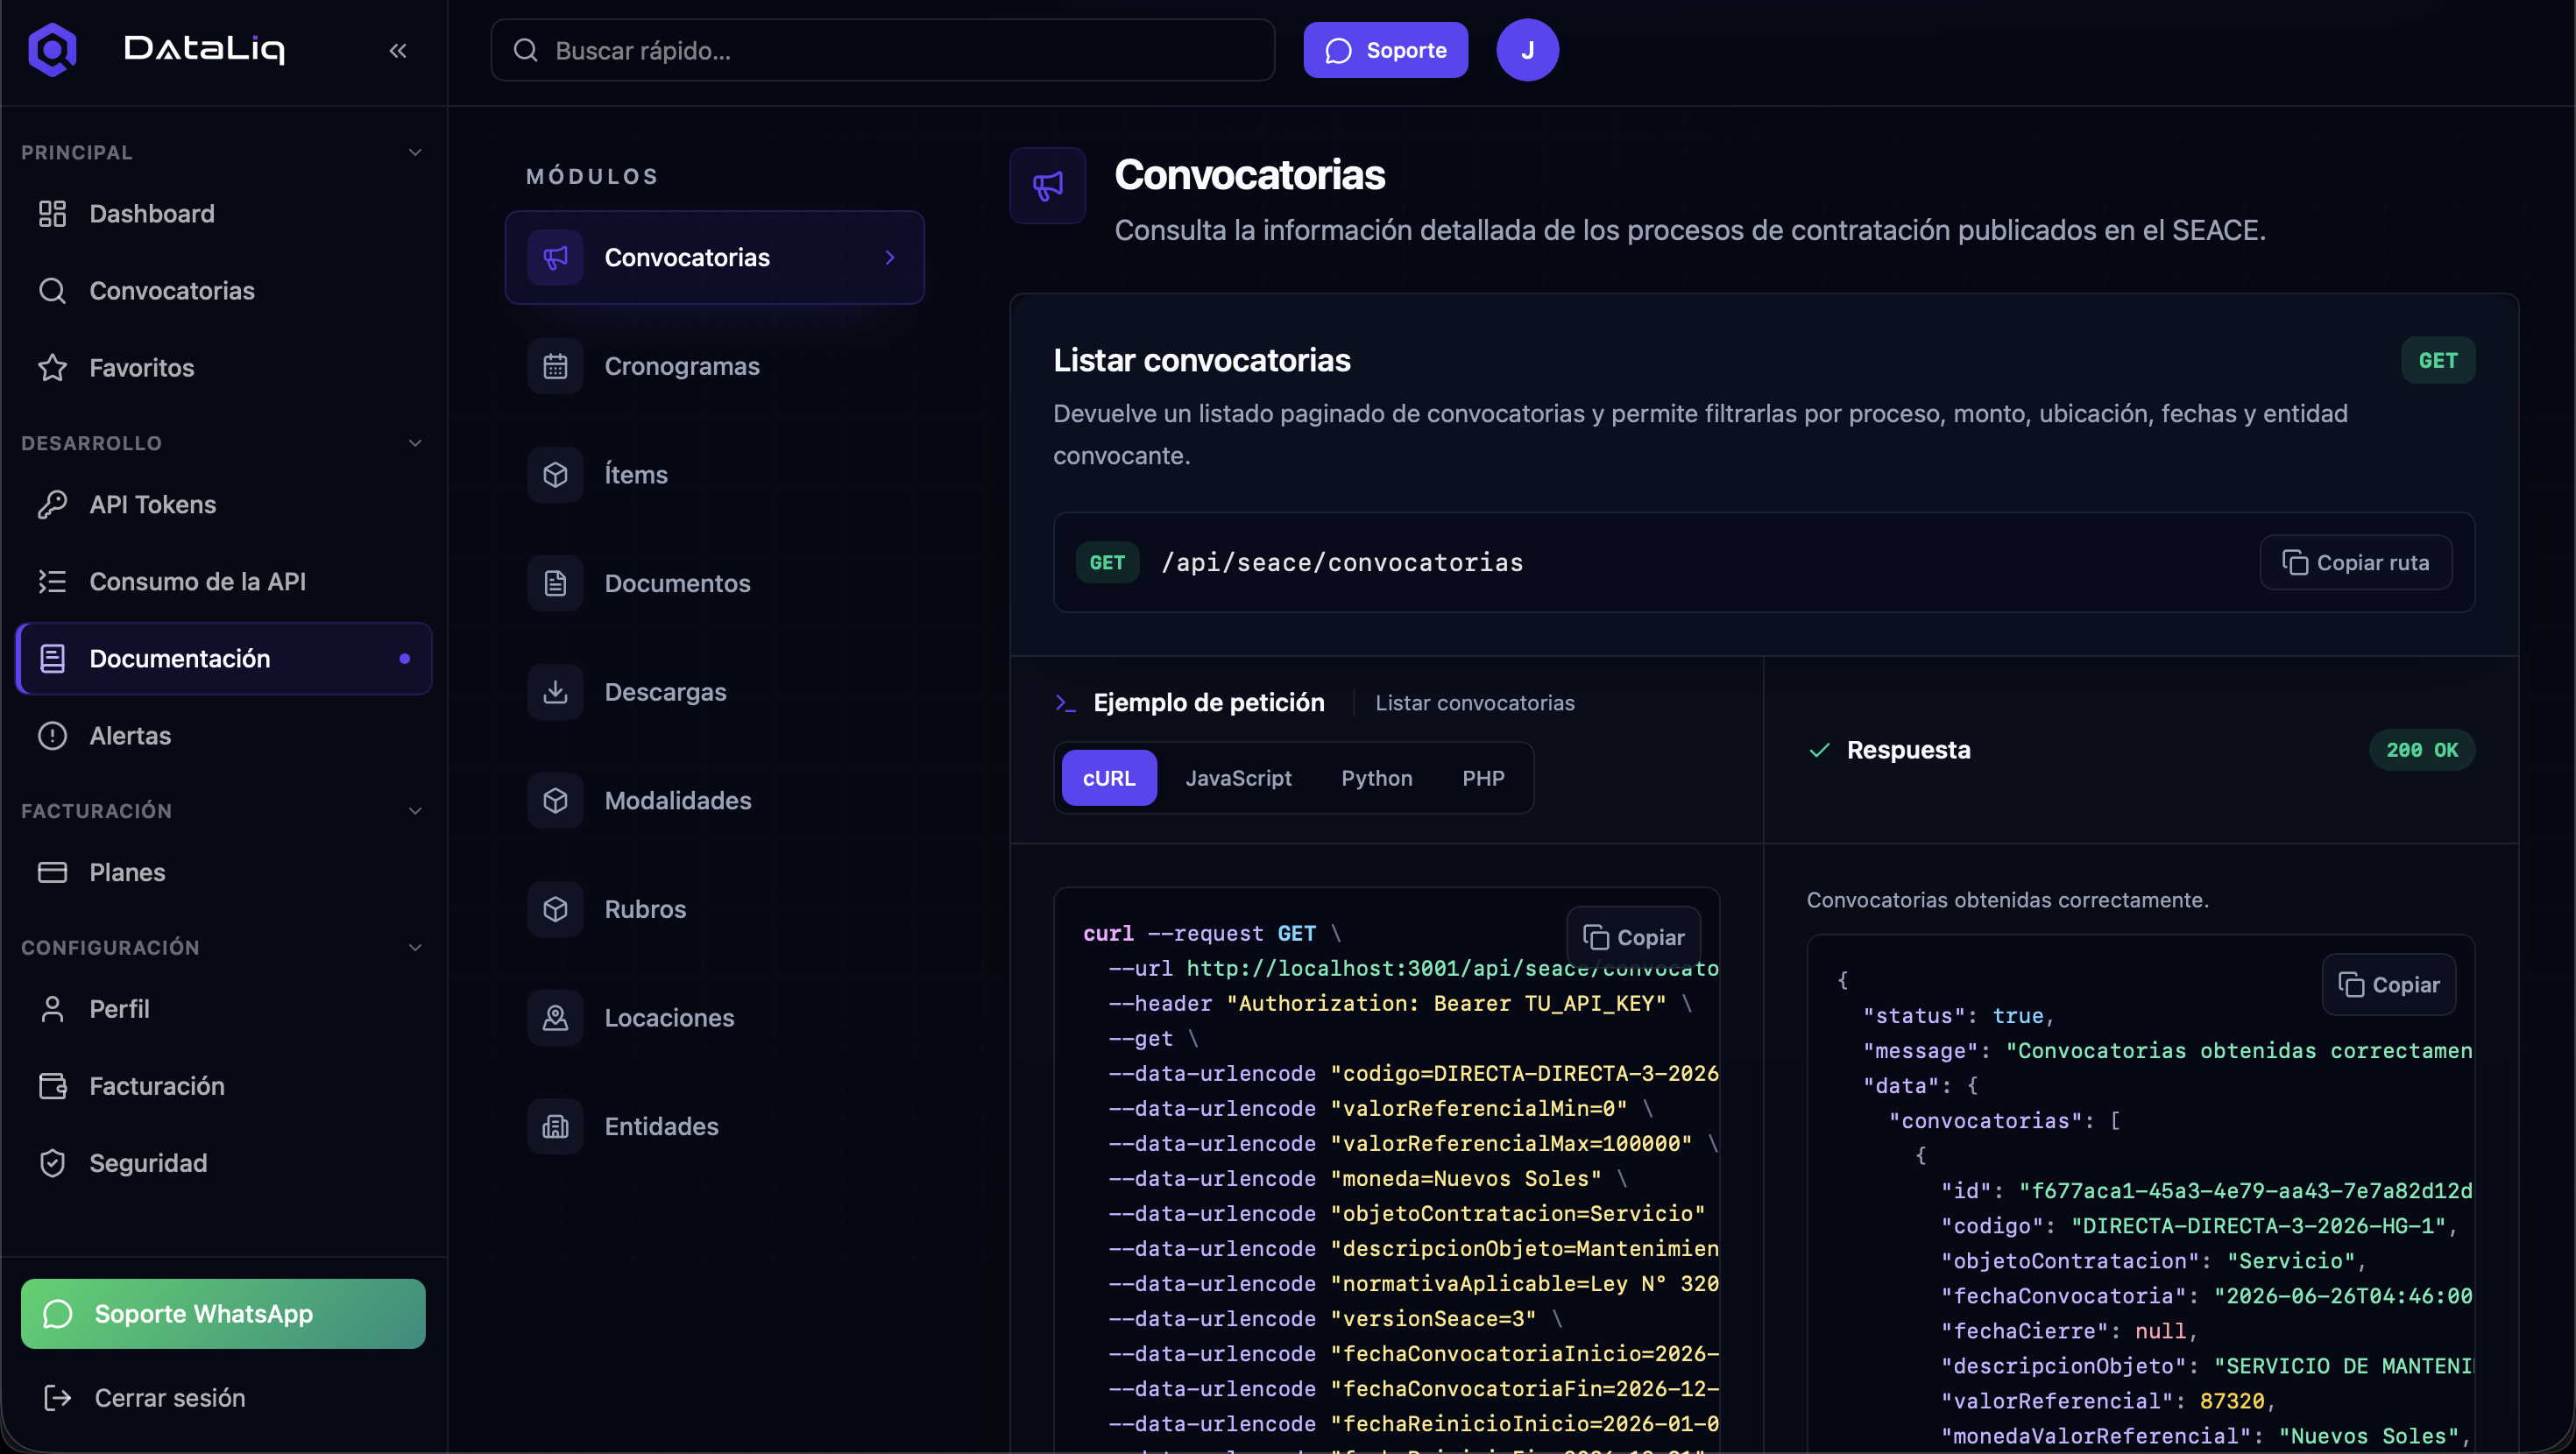Image resolution: width=2576 pixels, height=1454 pixels.
Task: Open the Alertas sidebar item
Action: pyautogui.click(x=224, y=735)
